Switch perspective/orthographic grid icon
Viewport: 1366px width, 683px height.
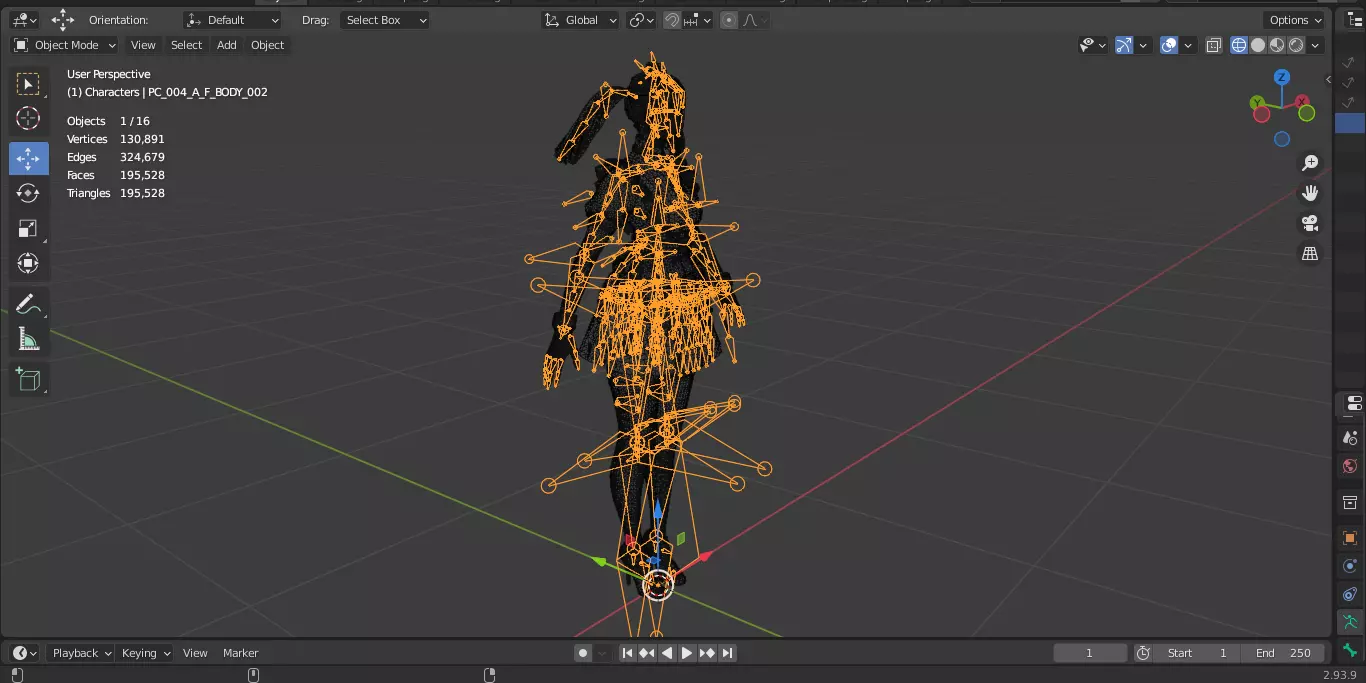(x=1309, y=254)
